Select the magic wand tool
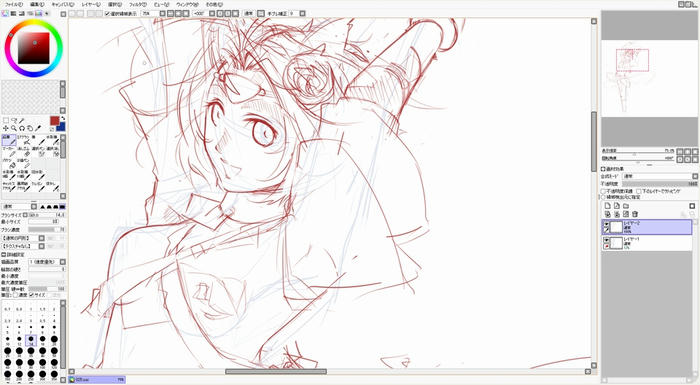700x385 pixels. [x=21, y=121]
